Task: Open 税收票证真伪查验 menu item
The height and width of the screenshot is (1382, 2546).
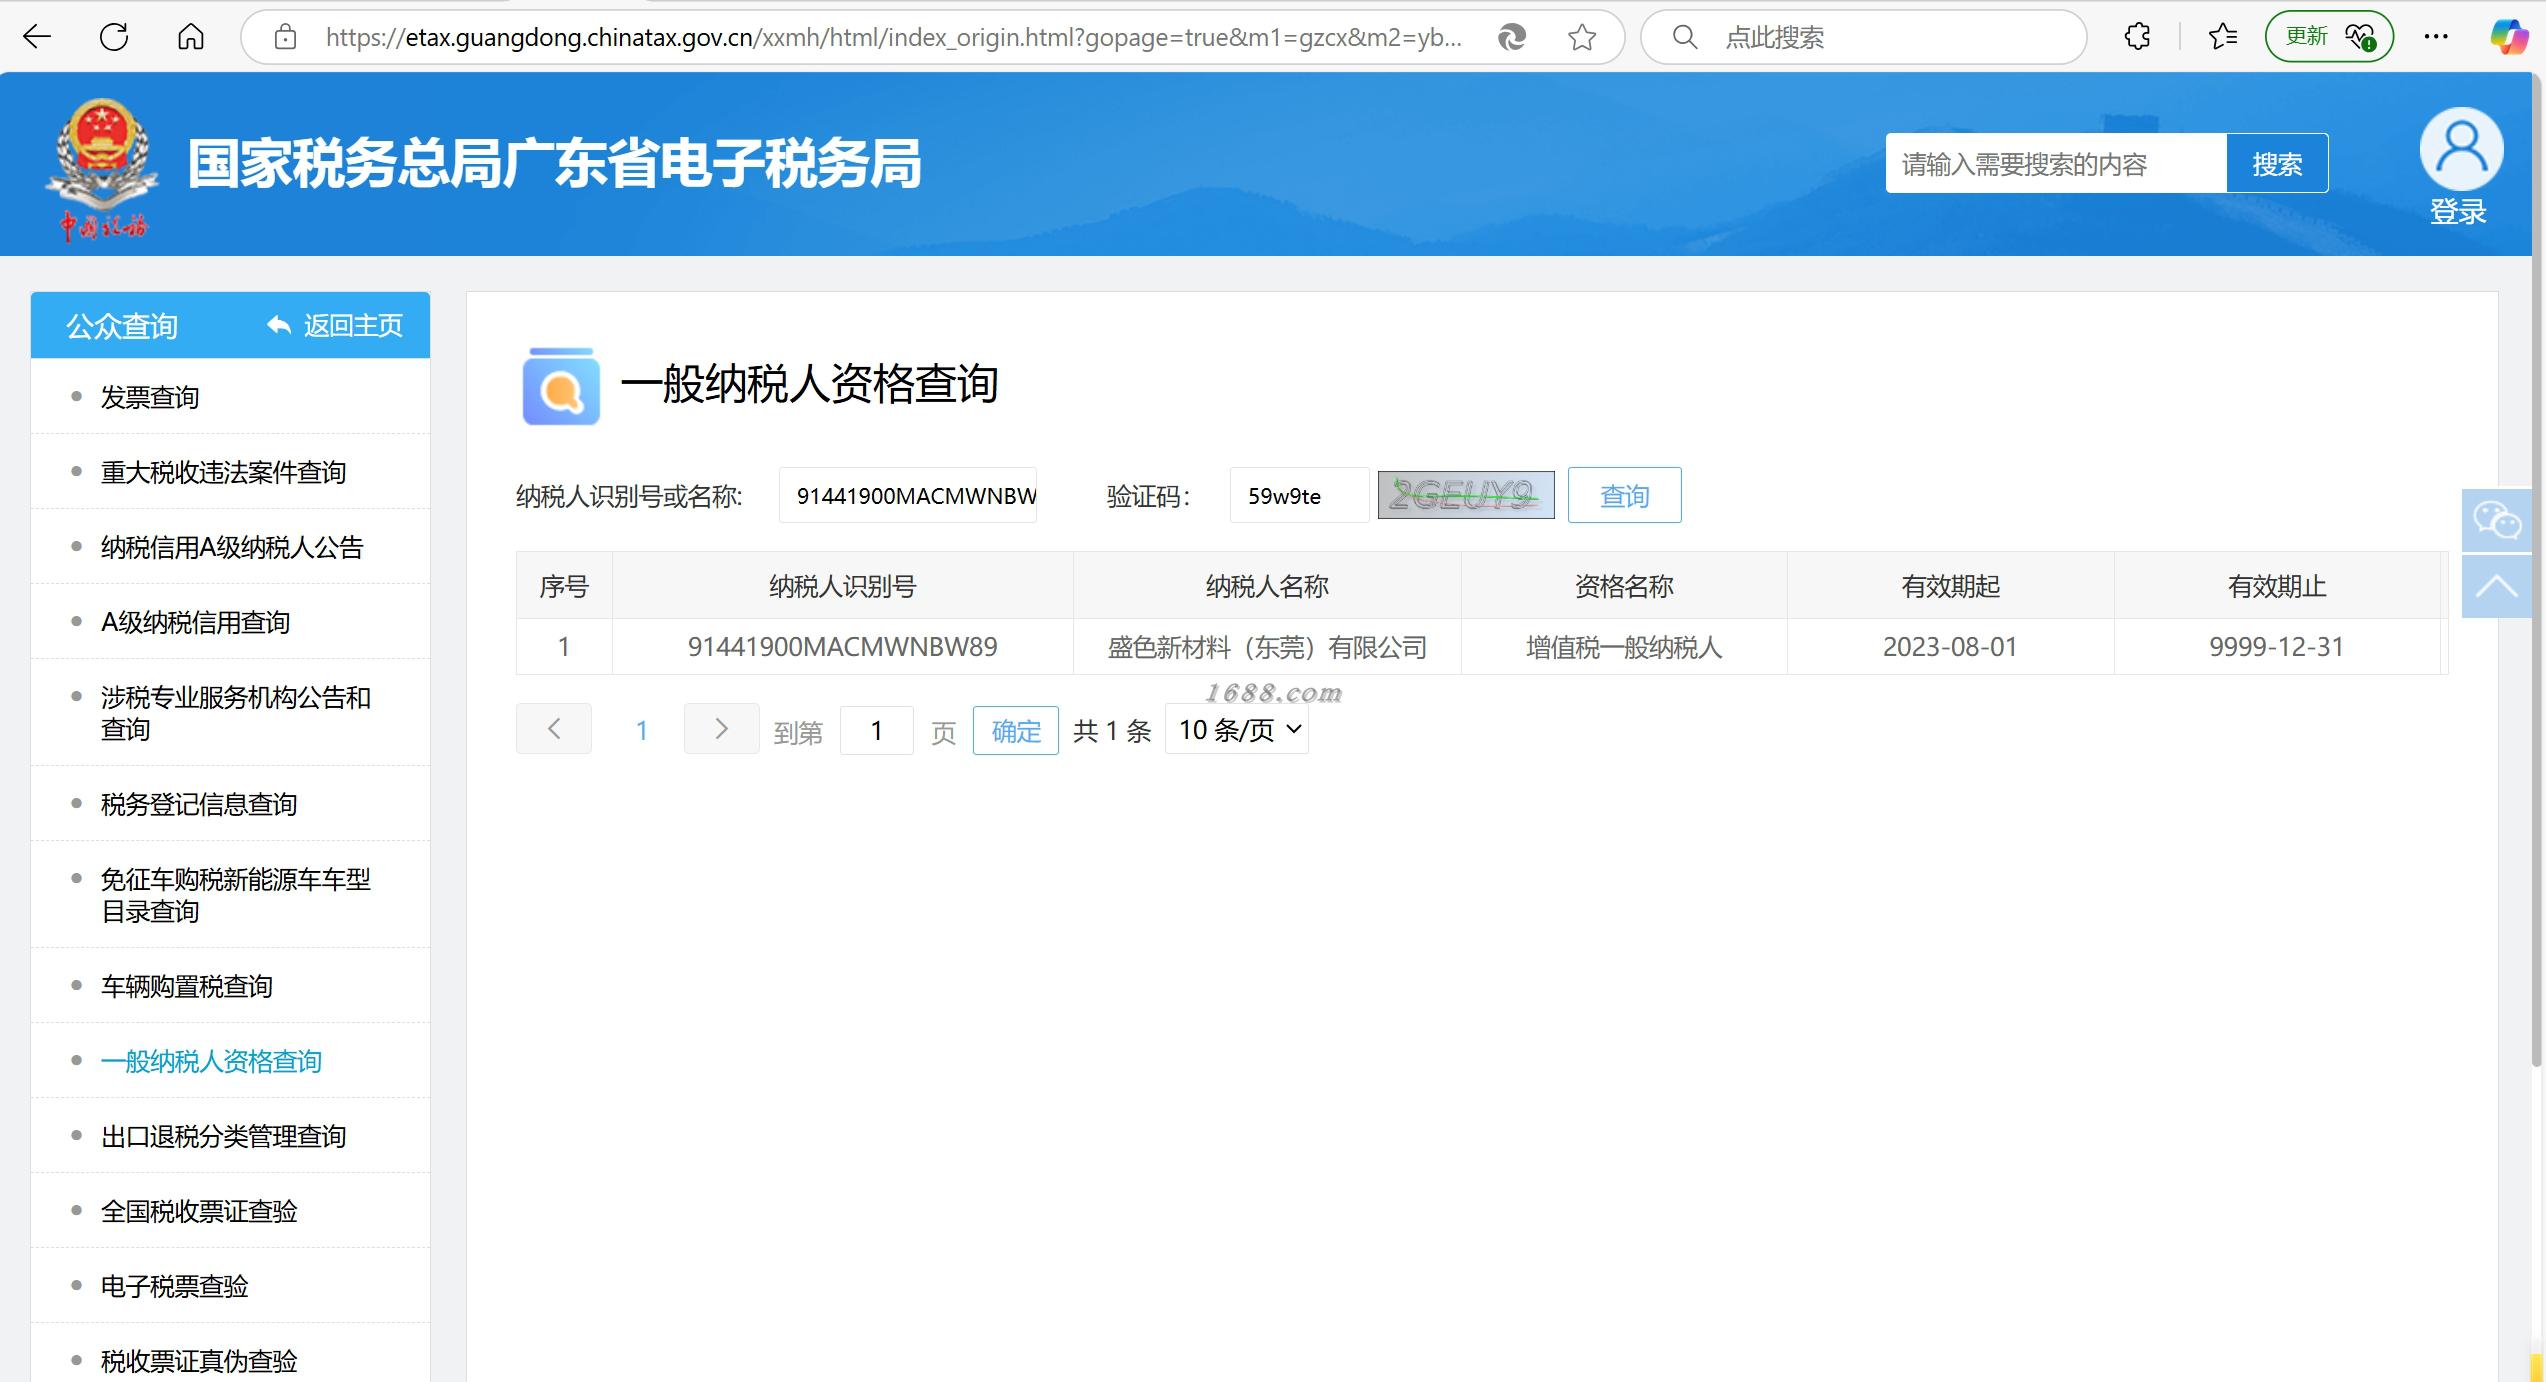Action: [x=199, y=1361]
